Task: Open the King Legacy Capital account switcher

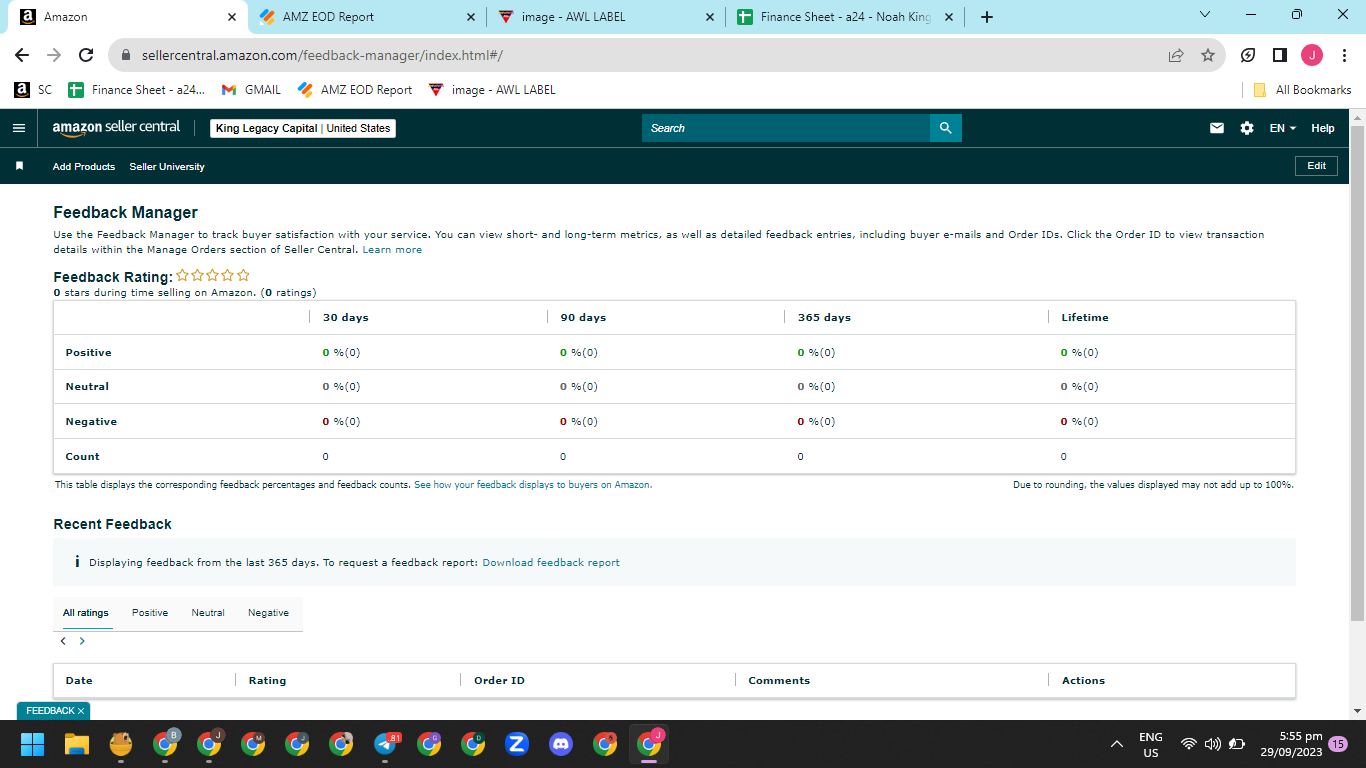Action: click(303, 128)
